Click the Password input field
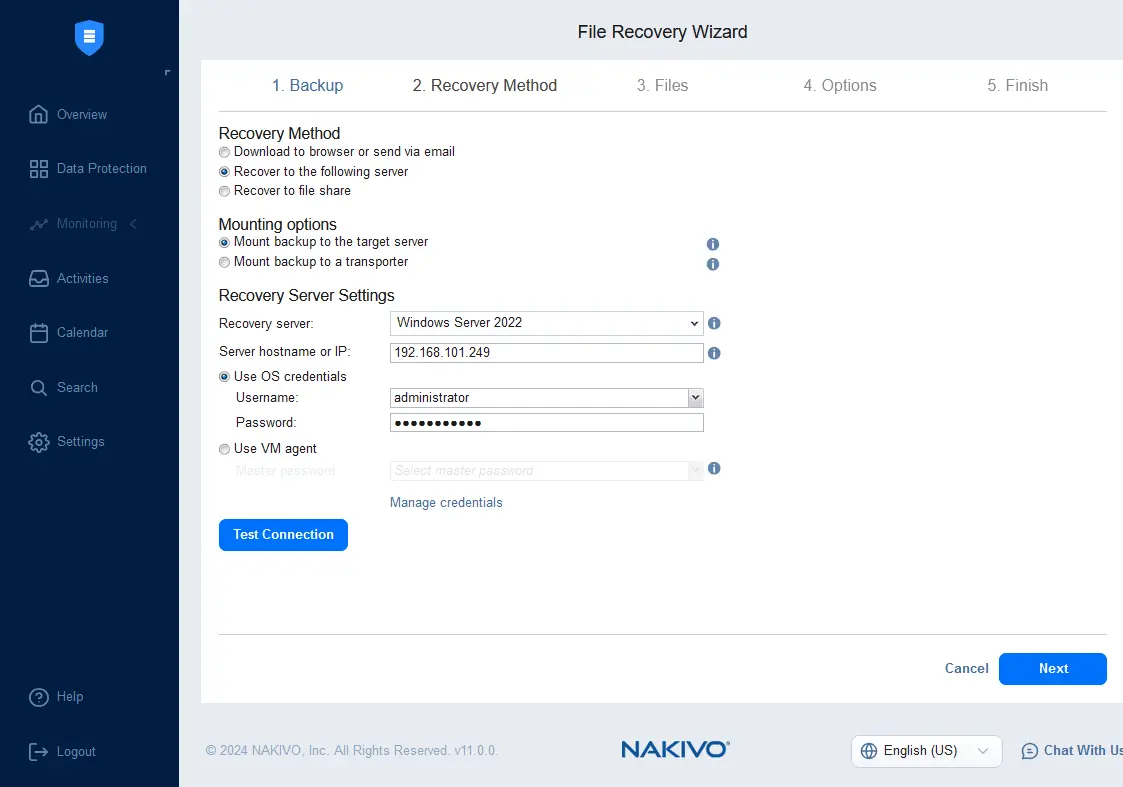The width and height of the screenshot is (1123, 787). 546,423
